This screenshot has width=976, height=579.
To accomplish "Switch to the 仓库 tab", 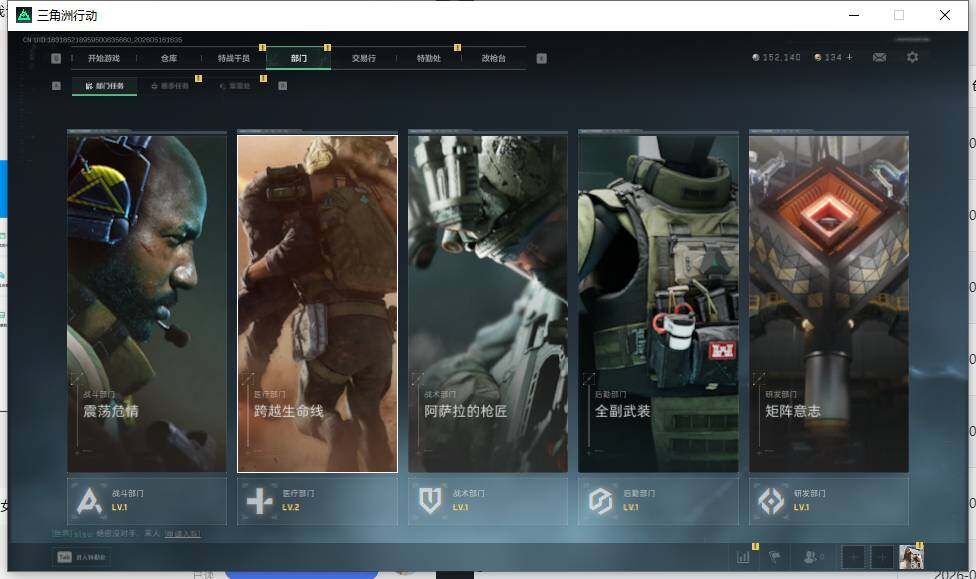I will (x=169, y=59).
